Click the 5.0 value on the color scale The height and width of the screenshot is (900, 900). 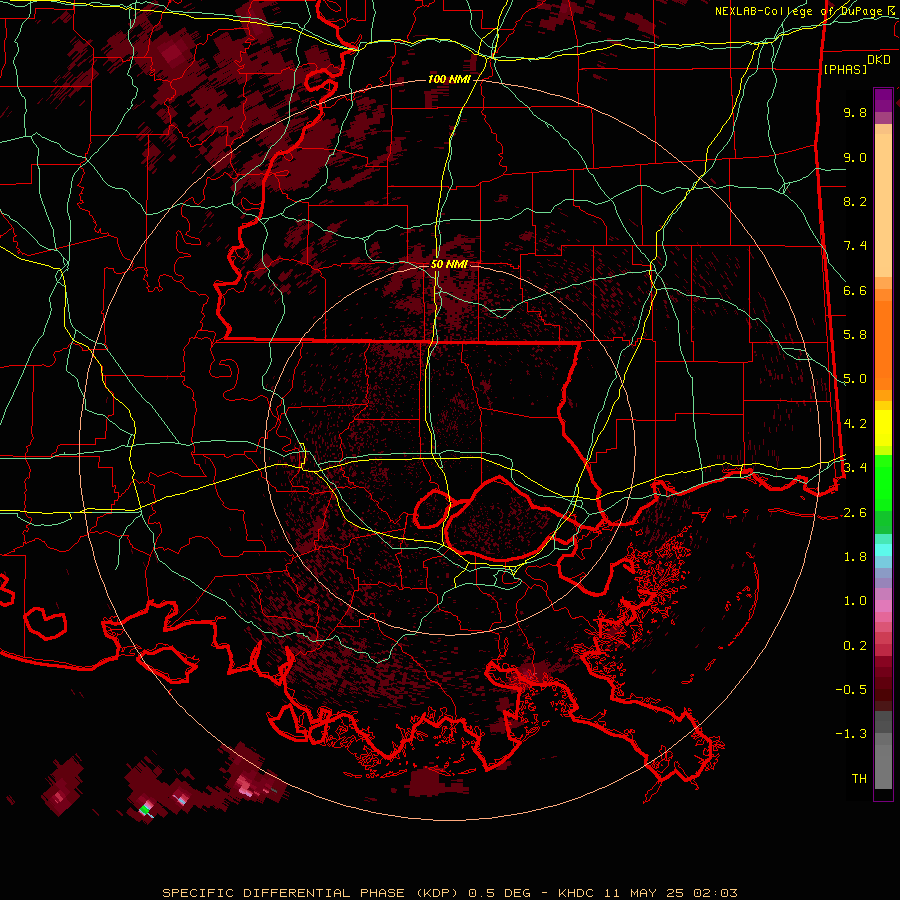pos(855,379)
